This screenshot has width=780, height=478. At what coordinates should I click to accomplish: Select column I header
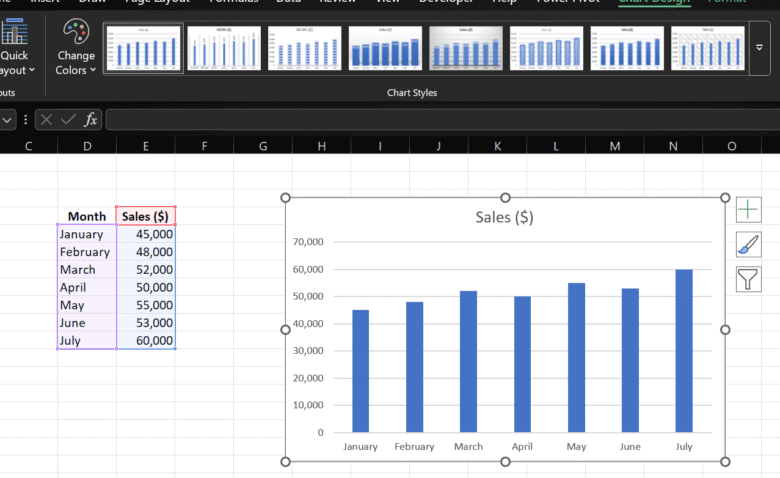tap(380, 146)
